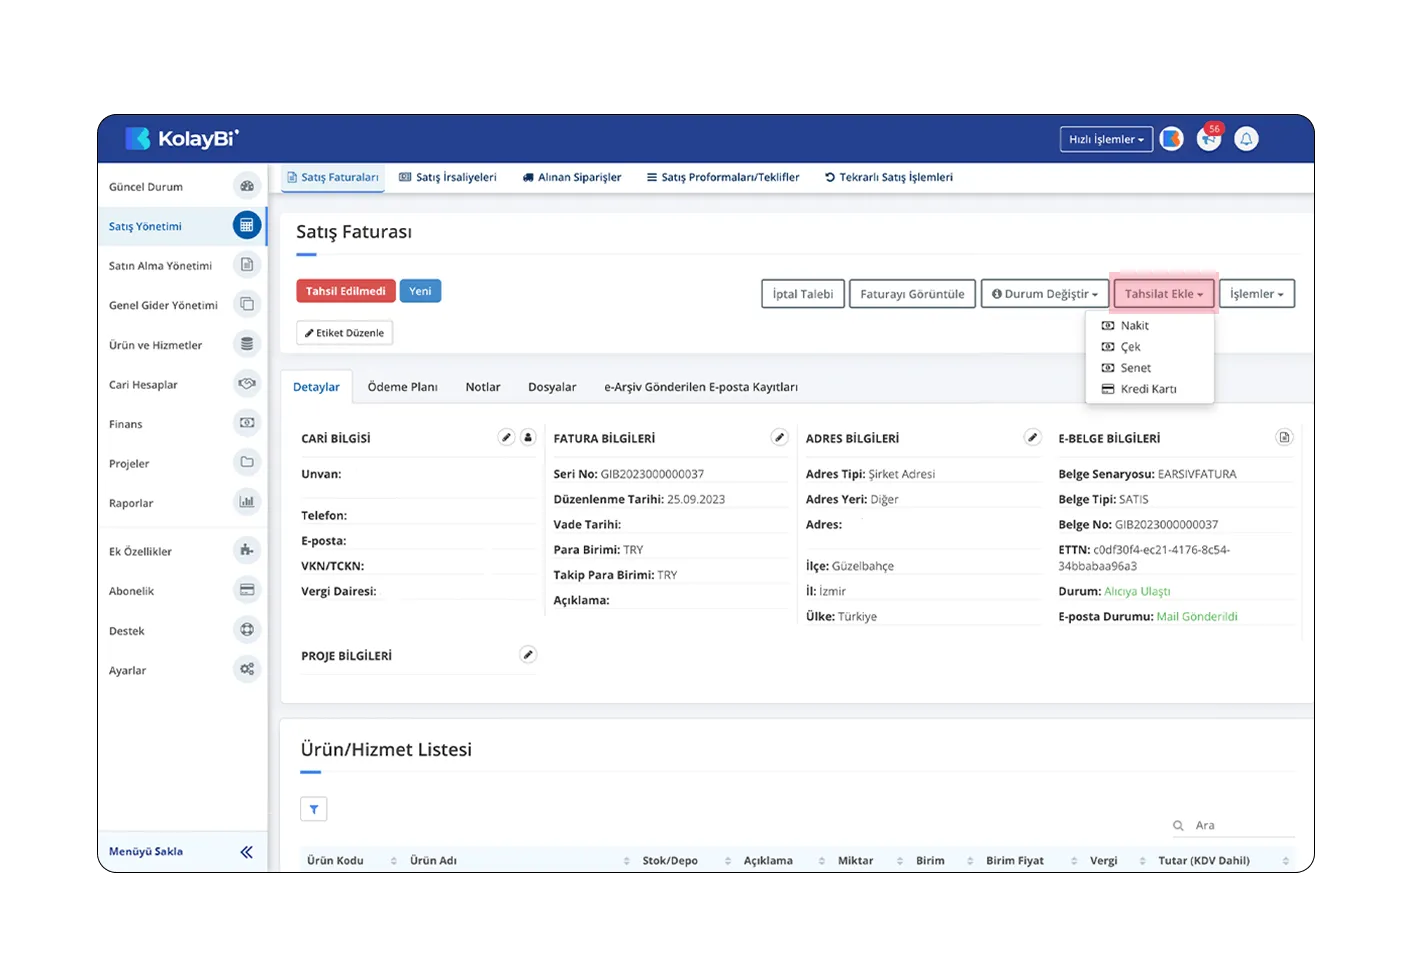The width and height of the screenshot is (1412, 960).
Task: Click the Raporlar chart icon
Action: [247, 502]
